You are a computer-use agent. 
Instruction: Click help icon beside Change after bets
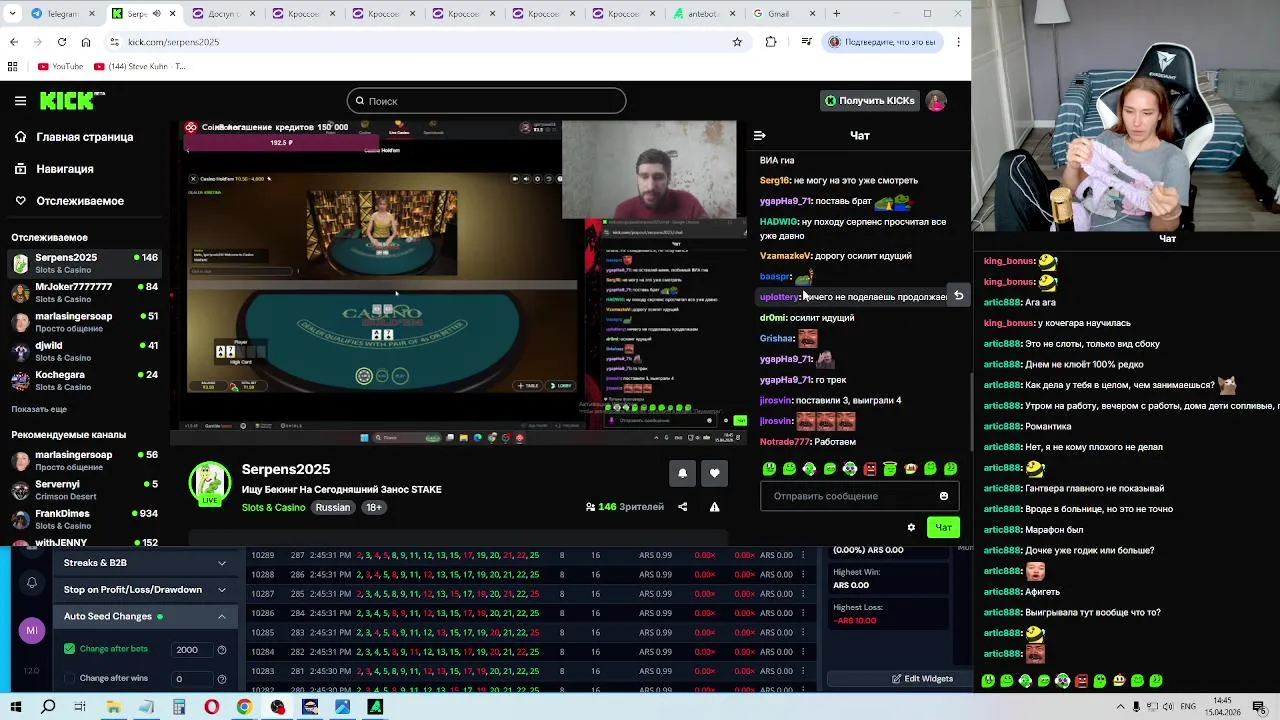(x=222, y=650)
